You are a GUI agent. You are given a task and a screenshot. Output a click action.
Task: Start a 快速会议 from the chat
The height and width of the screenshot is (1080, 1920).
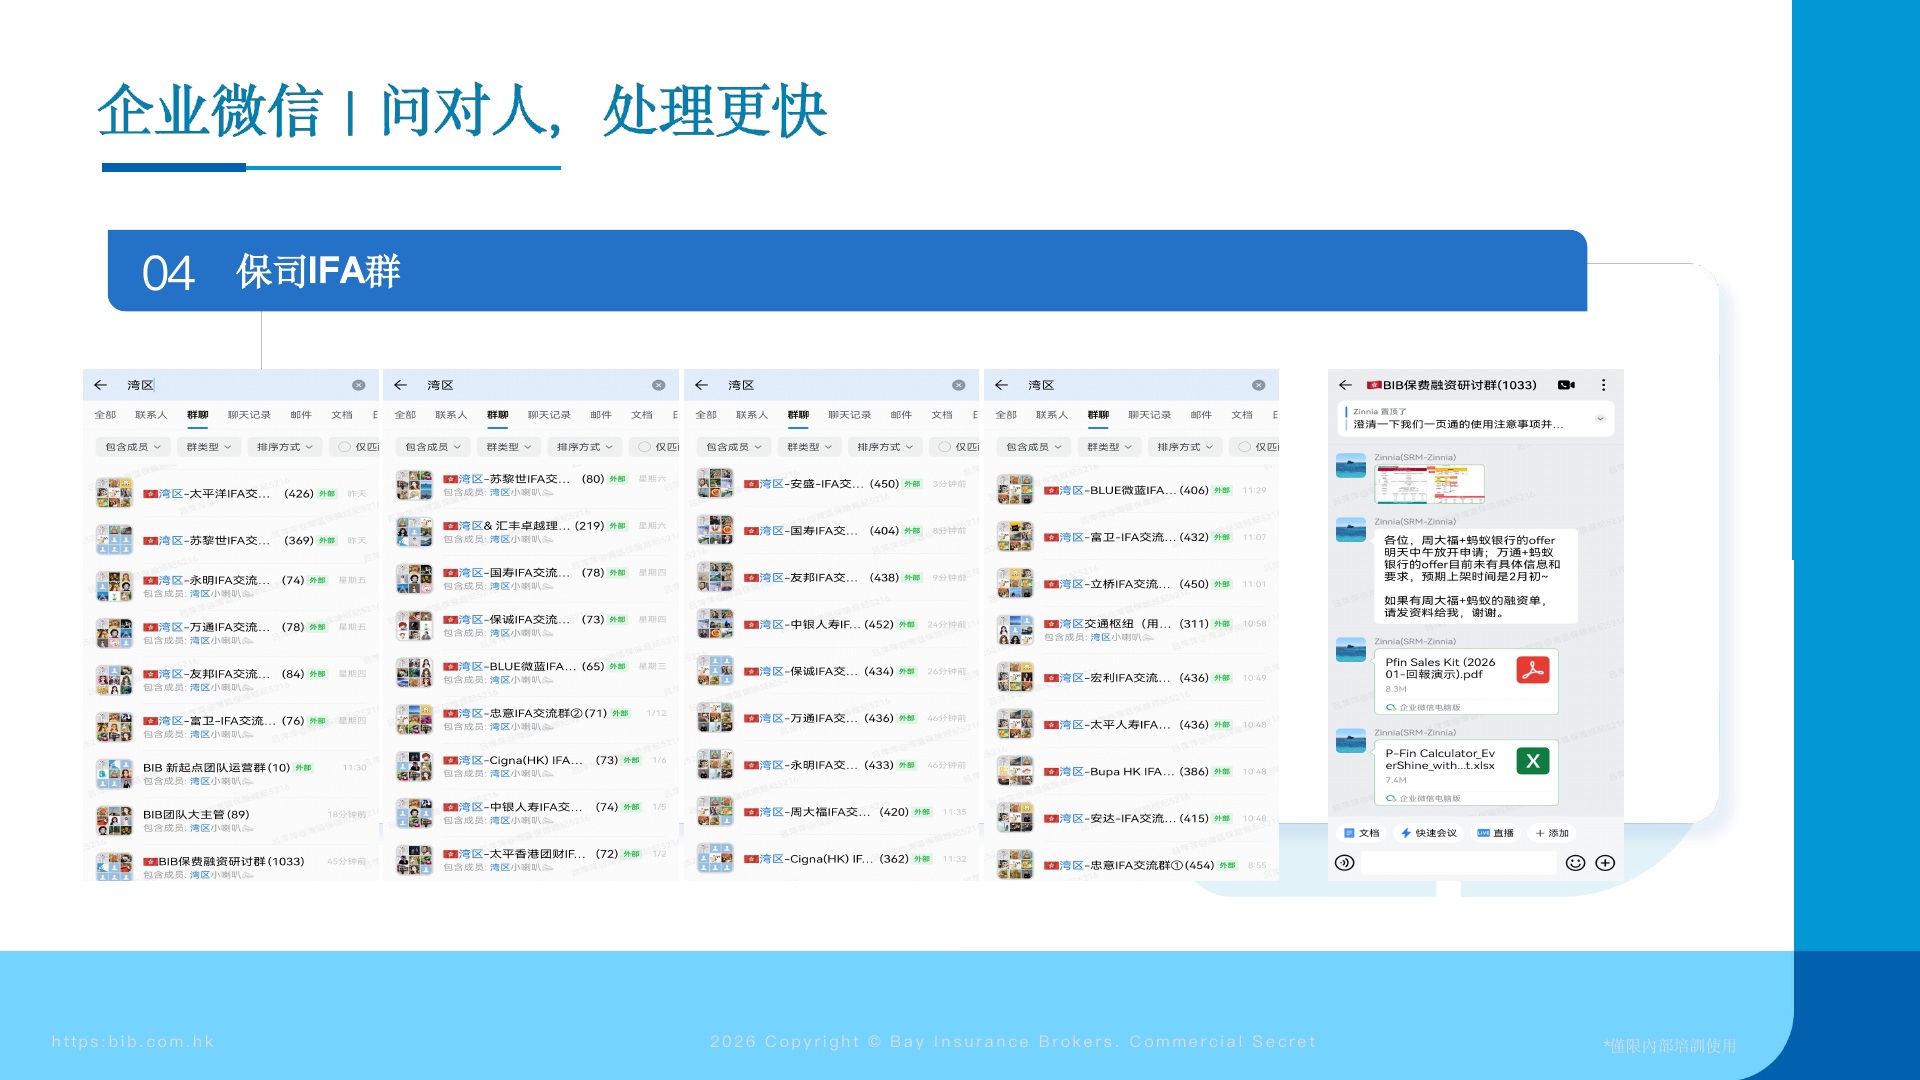point(1429,833)
